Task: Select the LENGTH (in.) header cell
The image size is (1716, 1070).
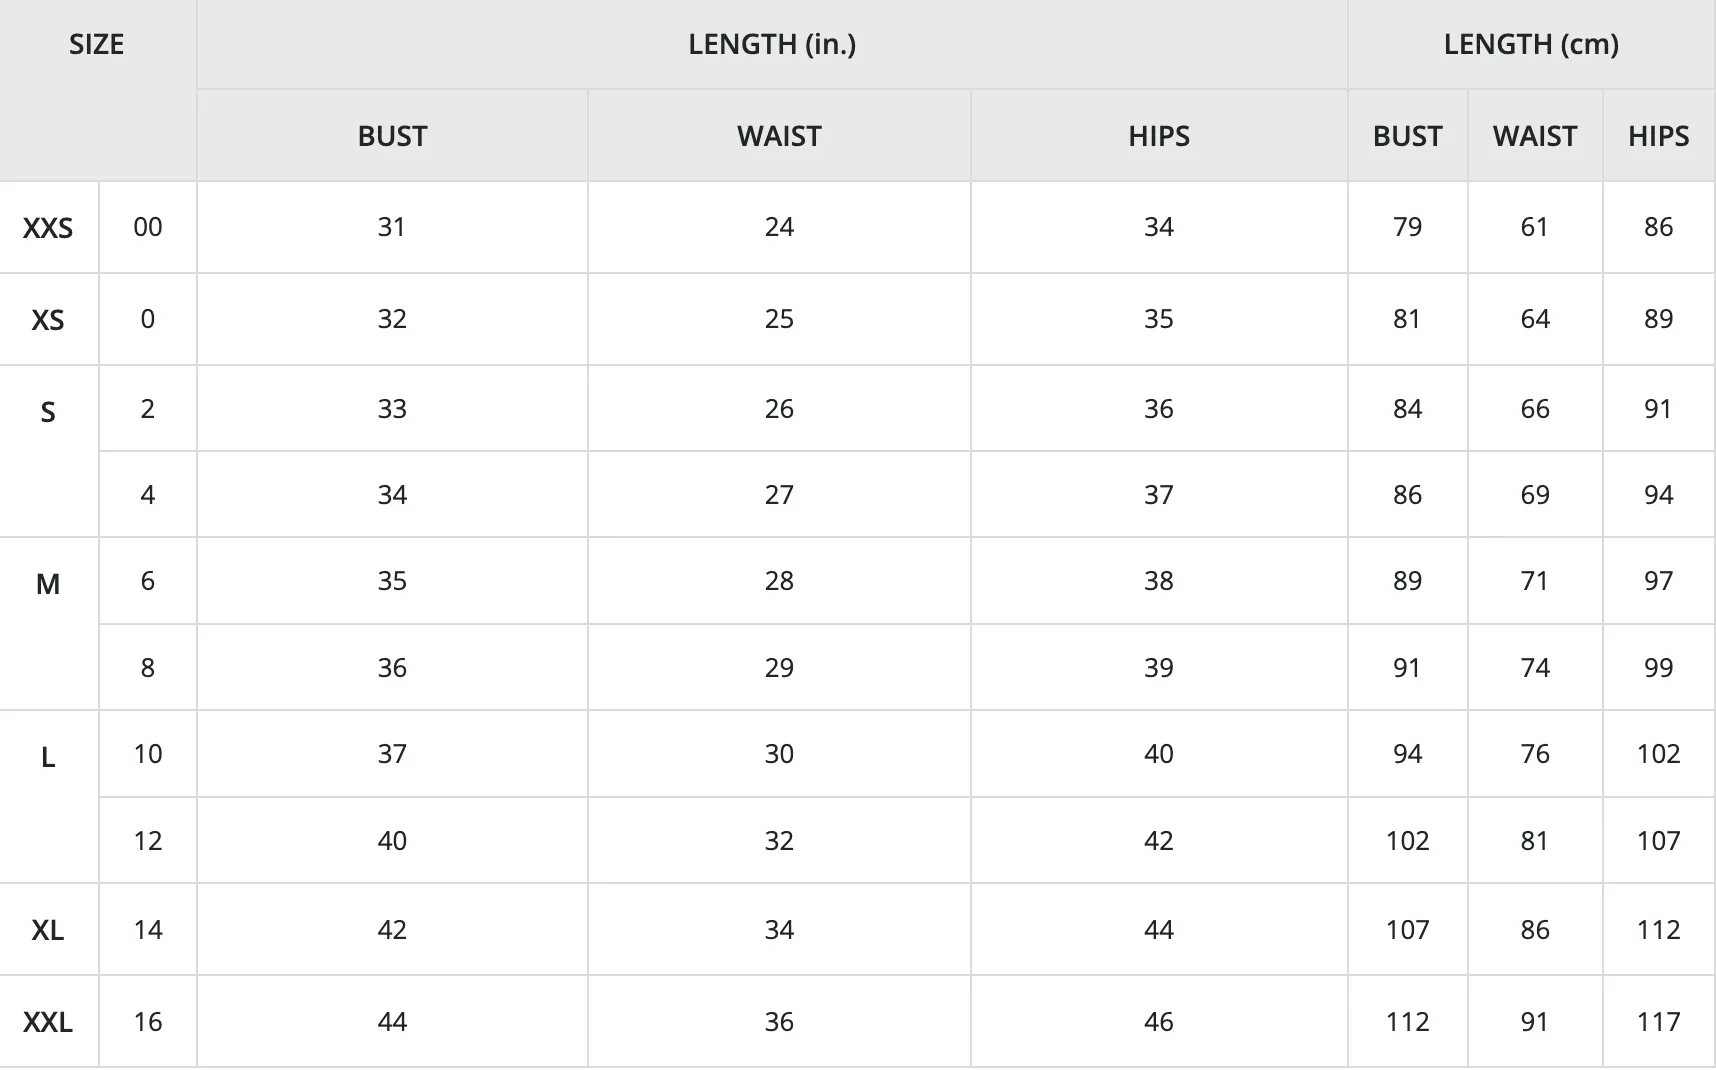Action: (772, 44)
